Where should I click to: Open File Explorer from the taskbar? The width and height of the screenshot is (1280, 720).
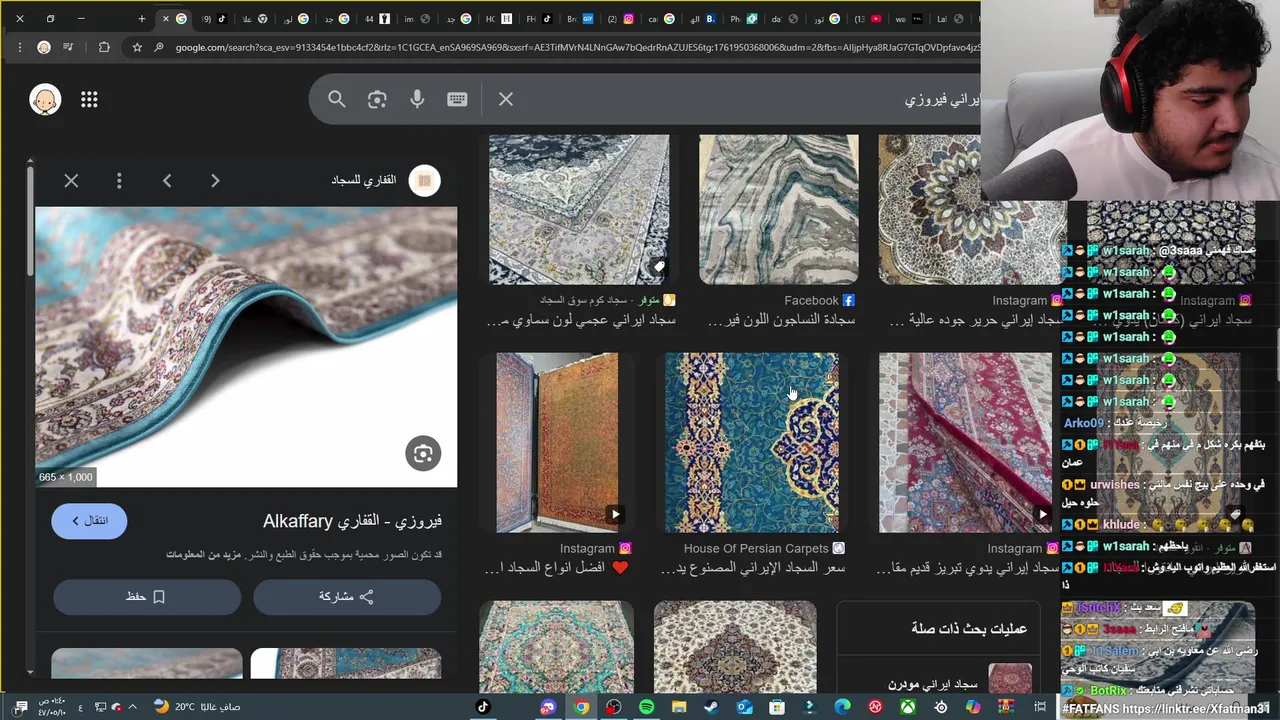coord(679,707)
